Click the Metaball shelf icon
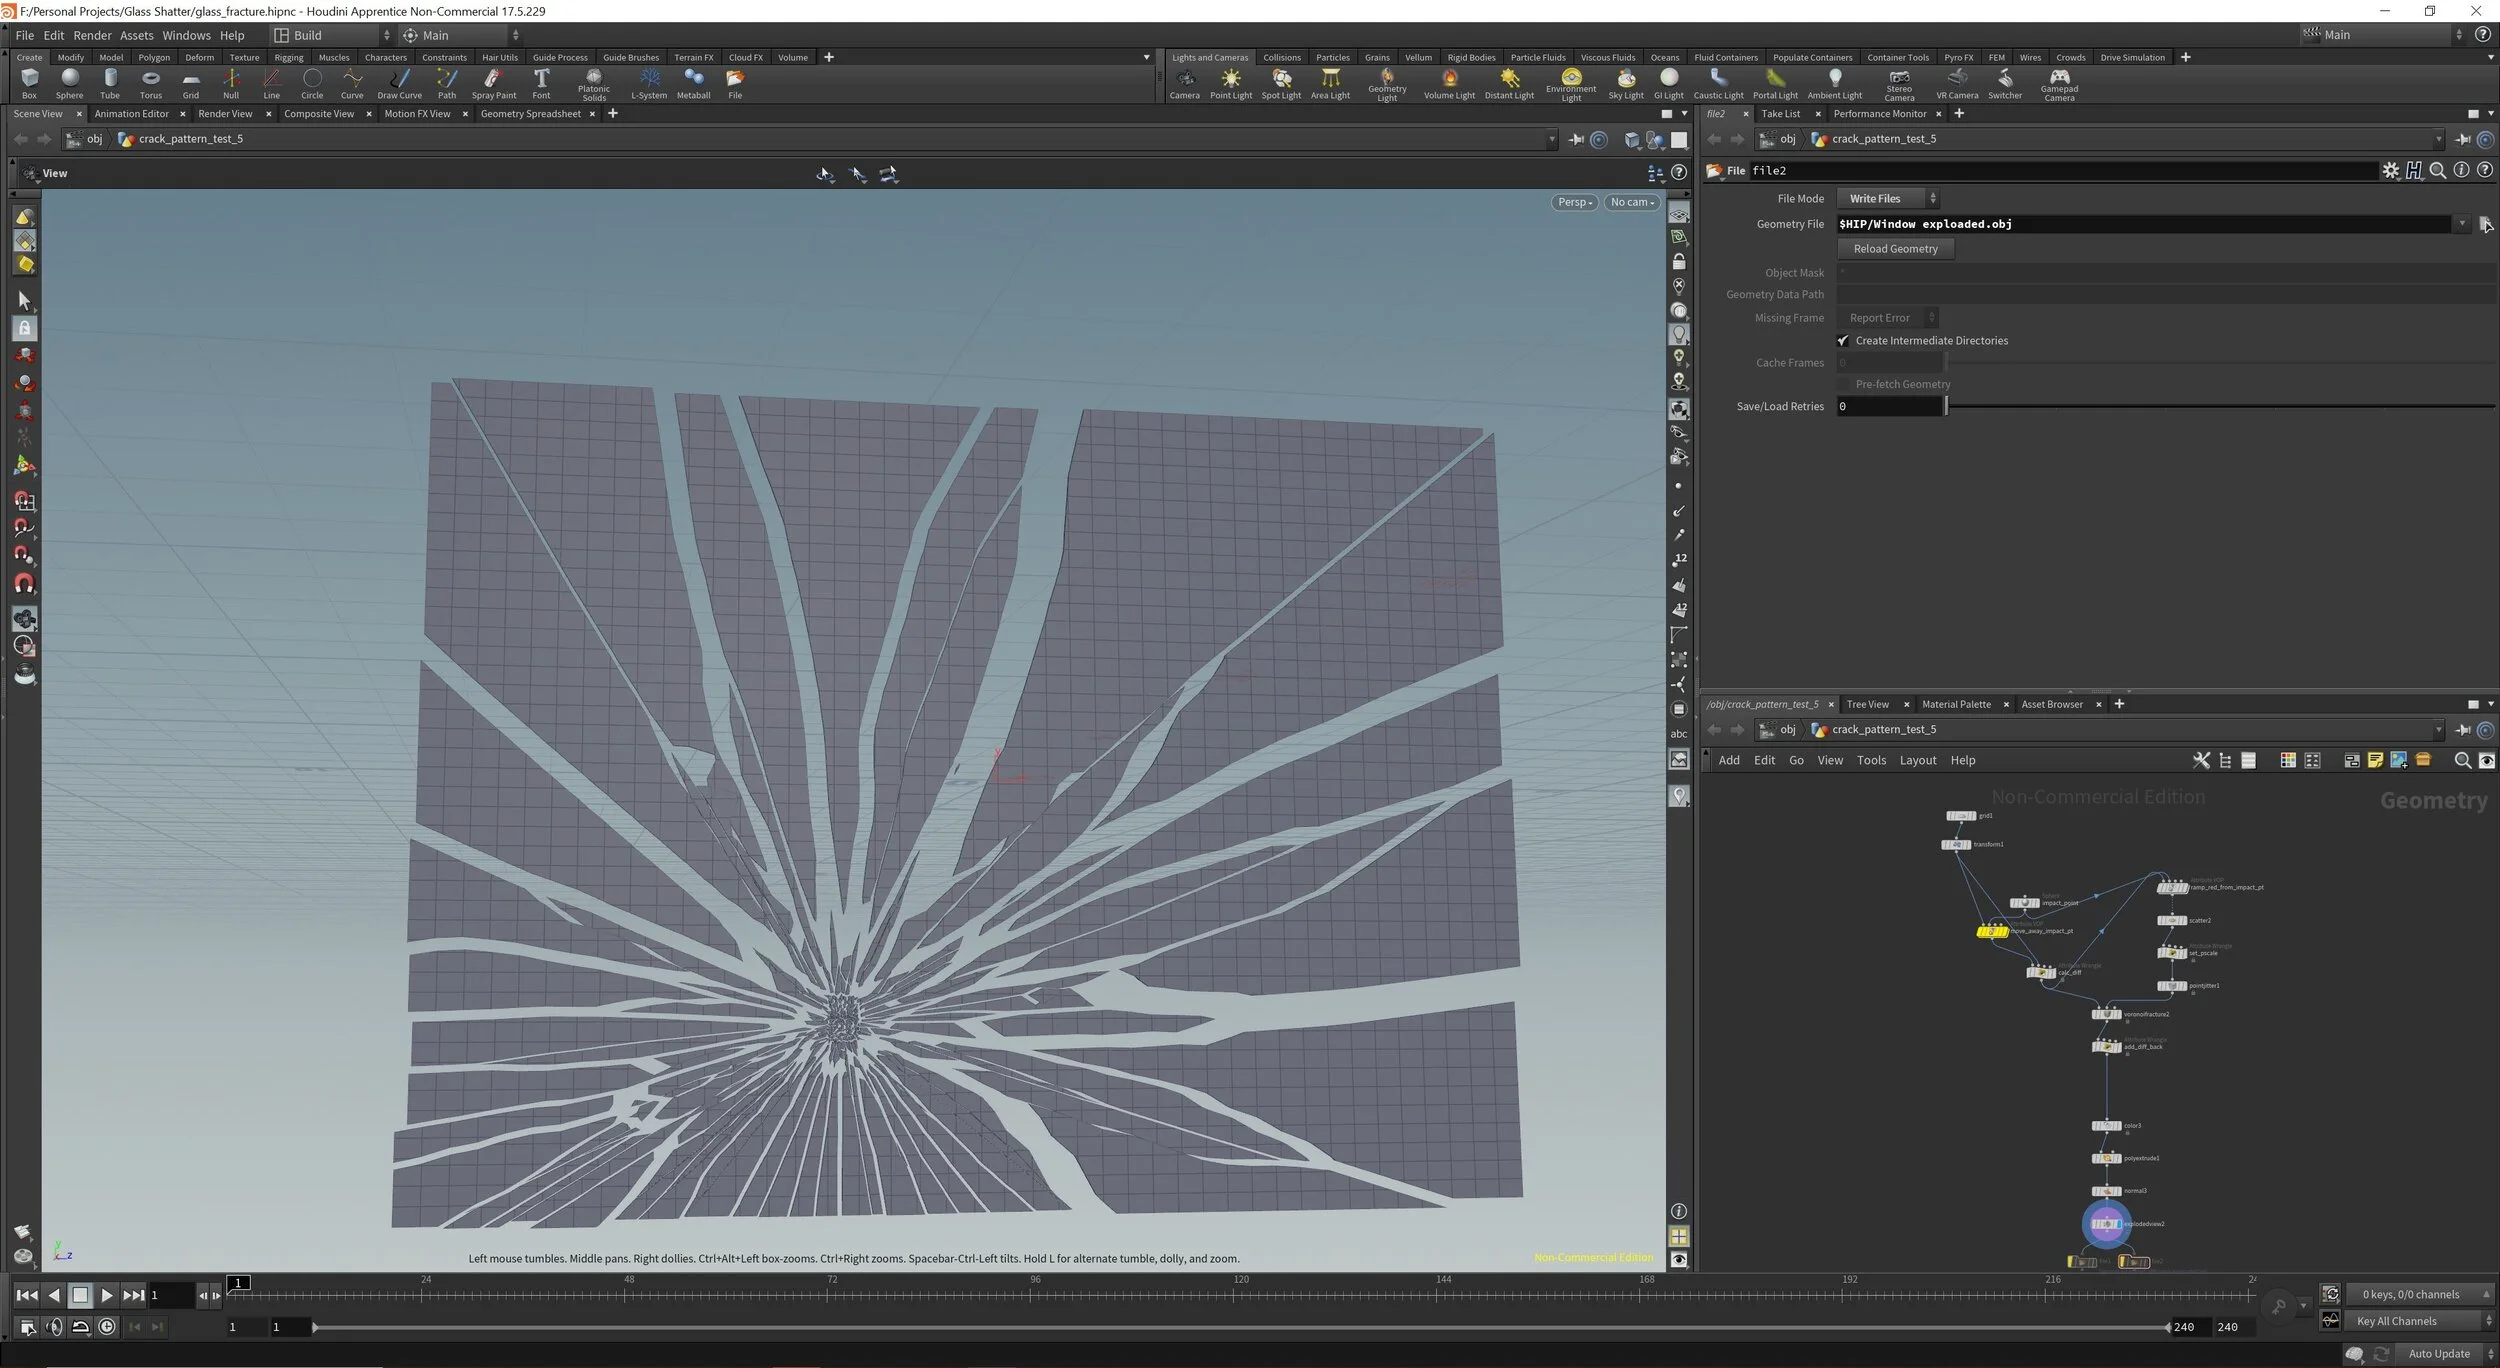The width and height of the screenshot is (2500, 1368). (x=693, y=82)
